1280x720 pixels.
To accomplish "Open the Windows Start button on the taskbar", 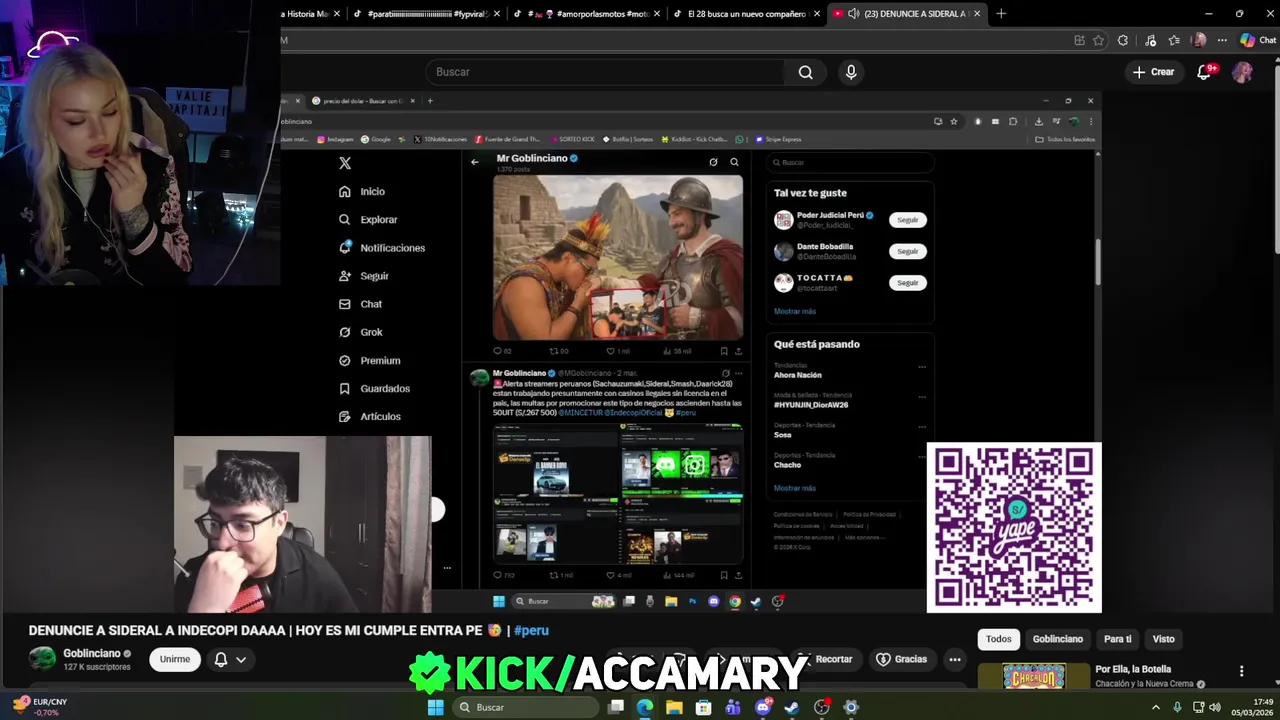I will [x=435, y=707].
